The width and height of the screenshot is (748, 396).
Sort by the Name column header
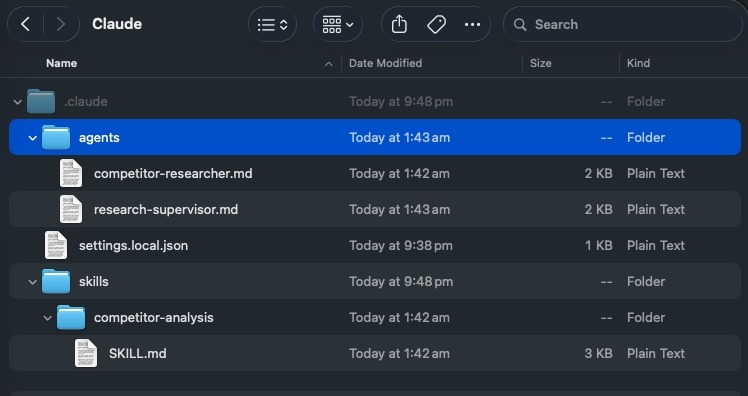coord(62,63)
